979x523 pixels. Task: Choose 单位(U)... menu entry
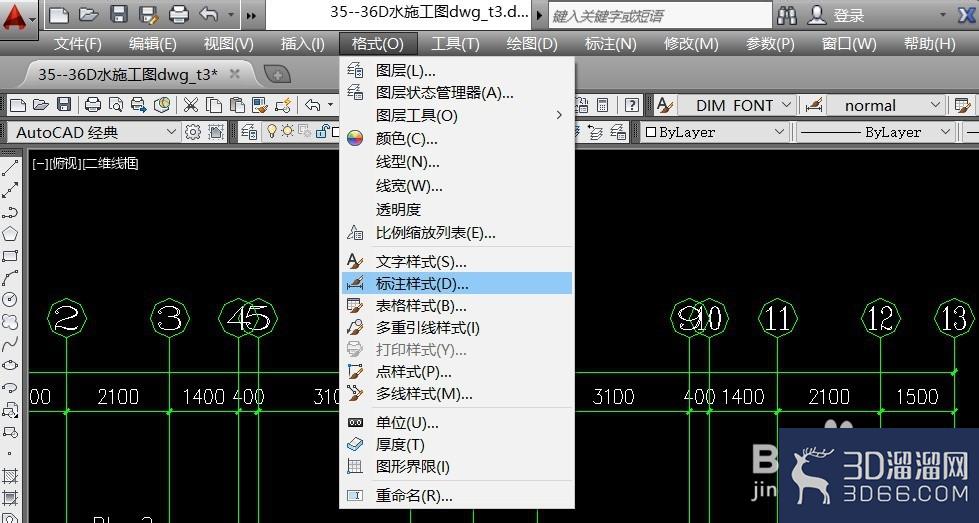tap(457, 423)
